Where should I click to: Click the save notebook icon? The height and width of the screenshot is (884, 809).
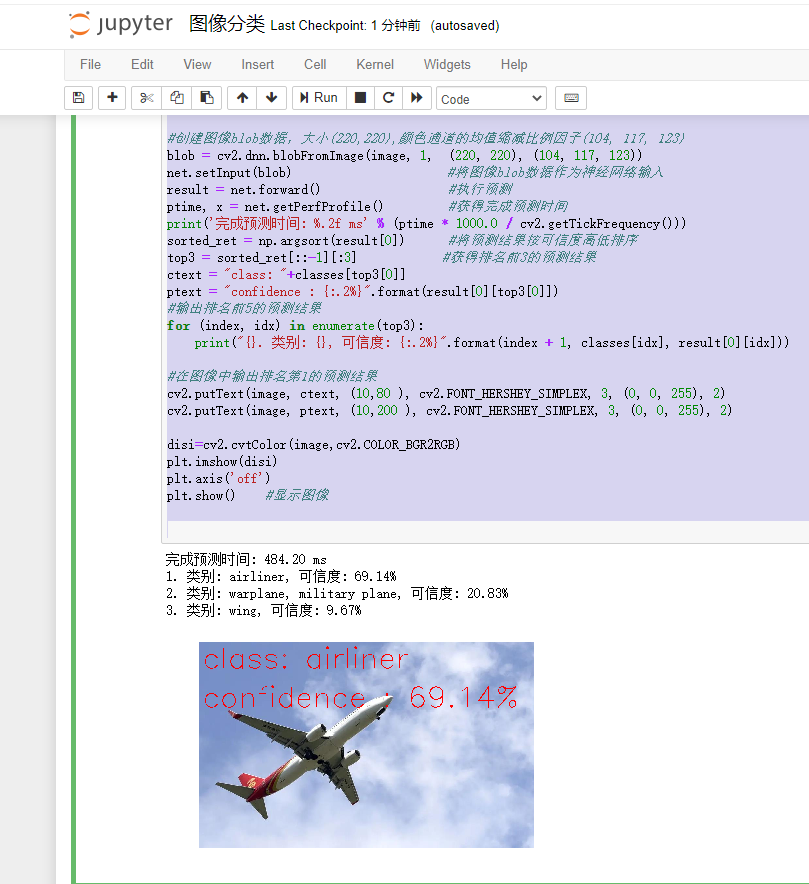point(79,97)
